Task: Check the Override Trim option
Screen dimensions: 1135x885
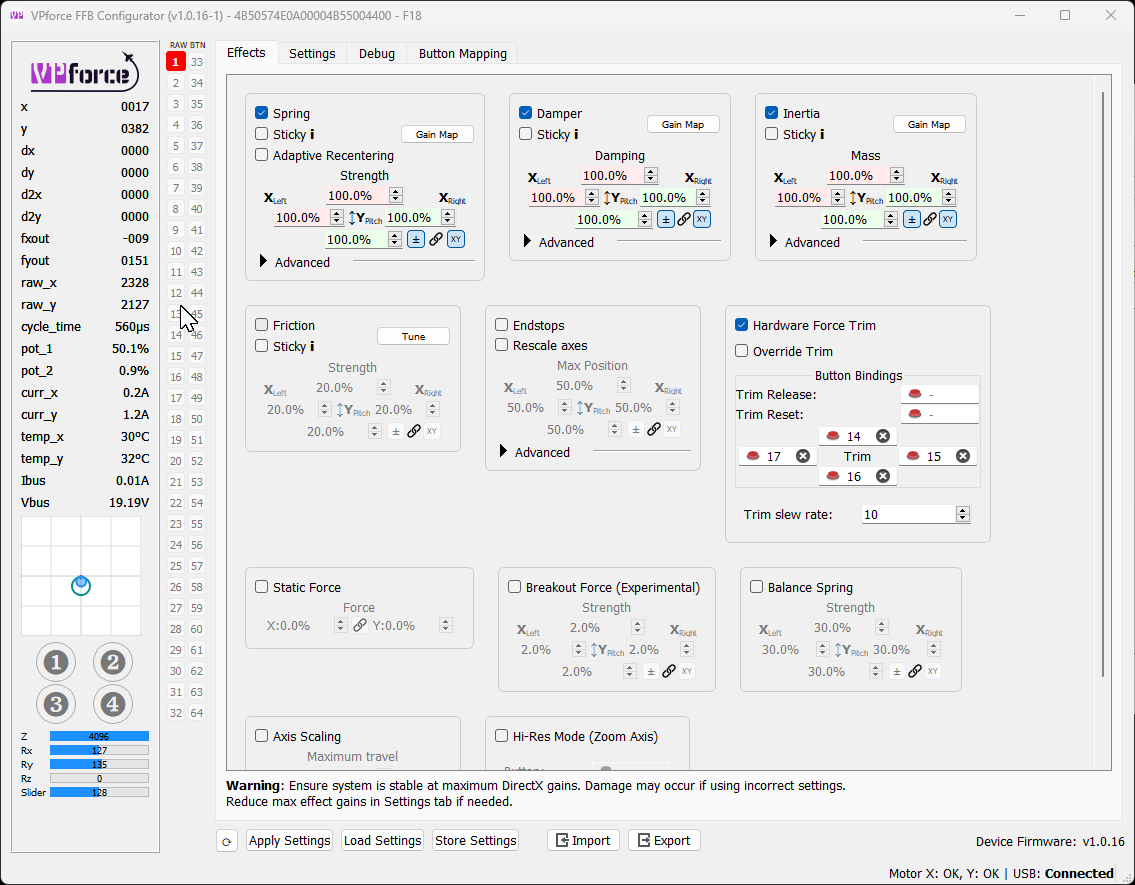Action: click(x=742, y=351)
